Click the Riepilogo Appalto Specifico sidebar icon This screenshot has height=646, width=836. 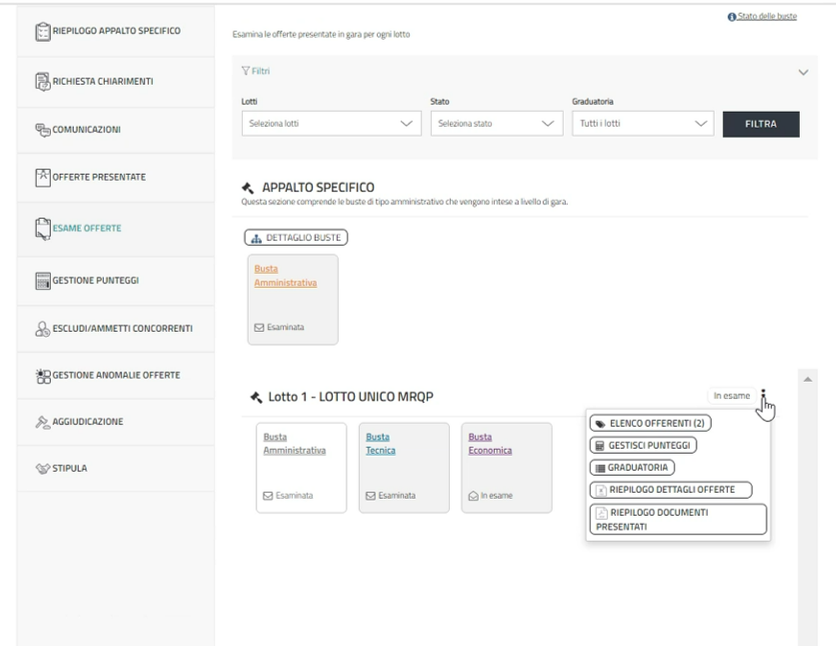coord(42,32)
